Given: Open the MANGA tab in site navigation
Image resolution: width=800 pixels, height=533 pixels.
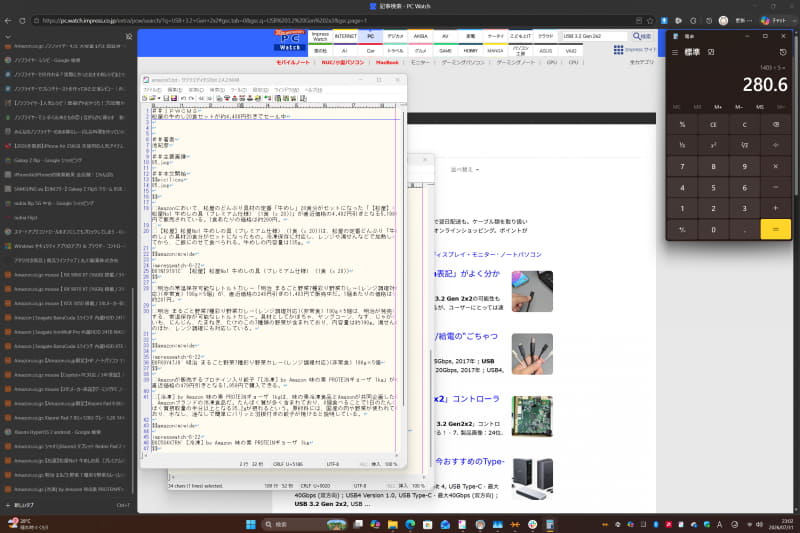Looking at the screenshot, I should (x=495, y=51).
